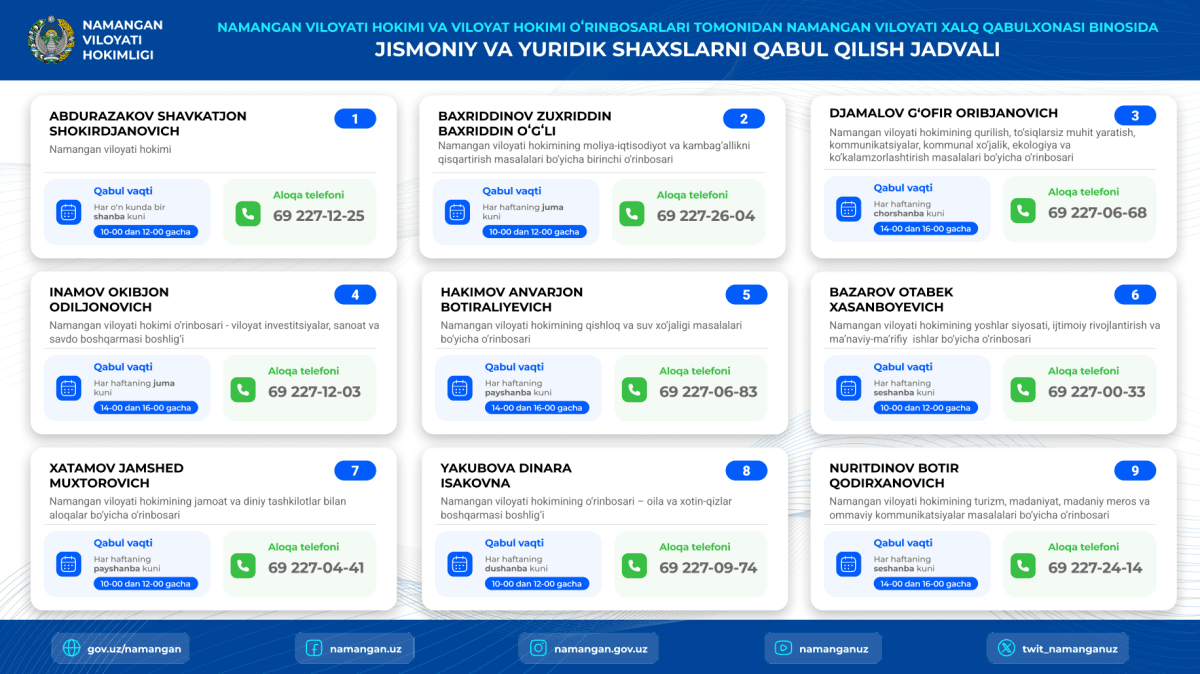
Task: Select the name Abdurazakov Shavkatjon Shokirdjanovich
Action: pyautogui.click(x=148, y=124)
